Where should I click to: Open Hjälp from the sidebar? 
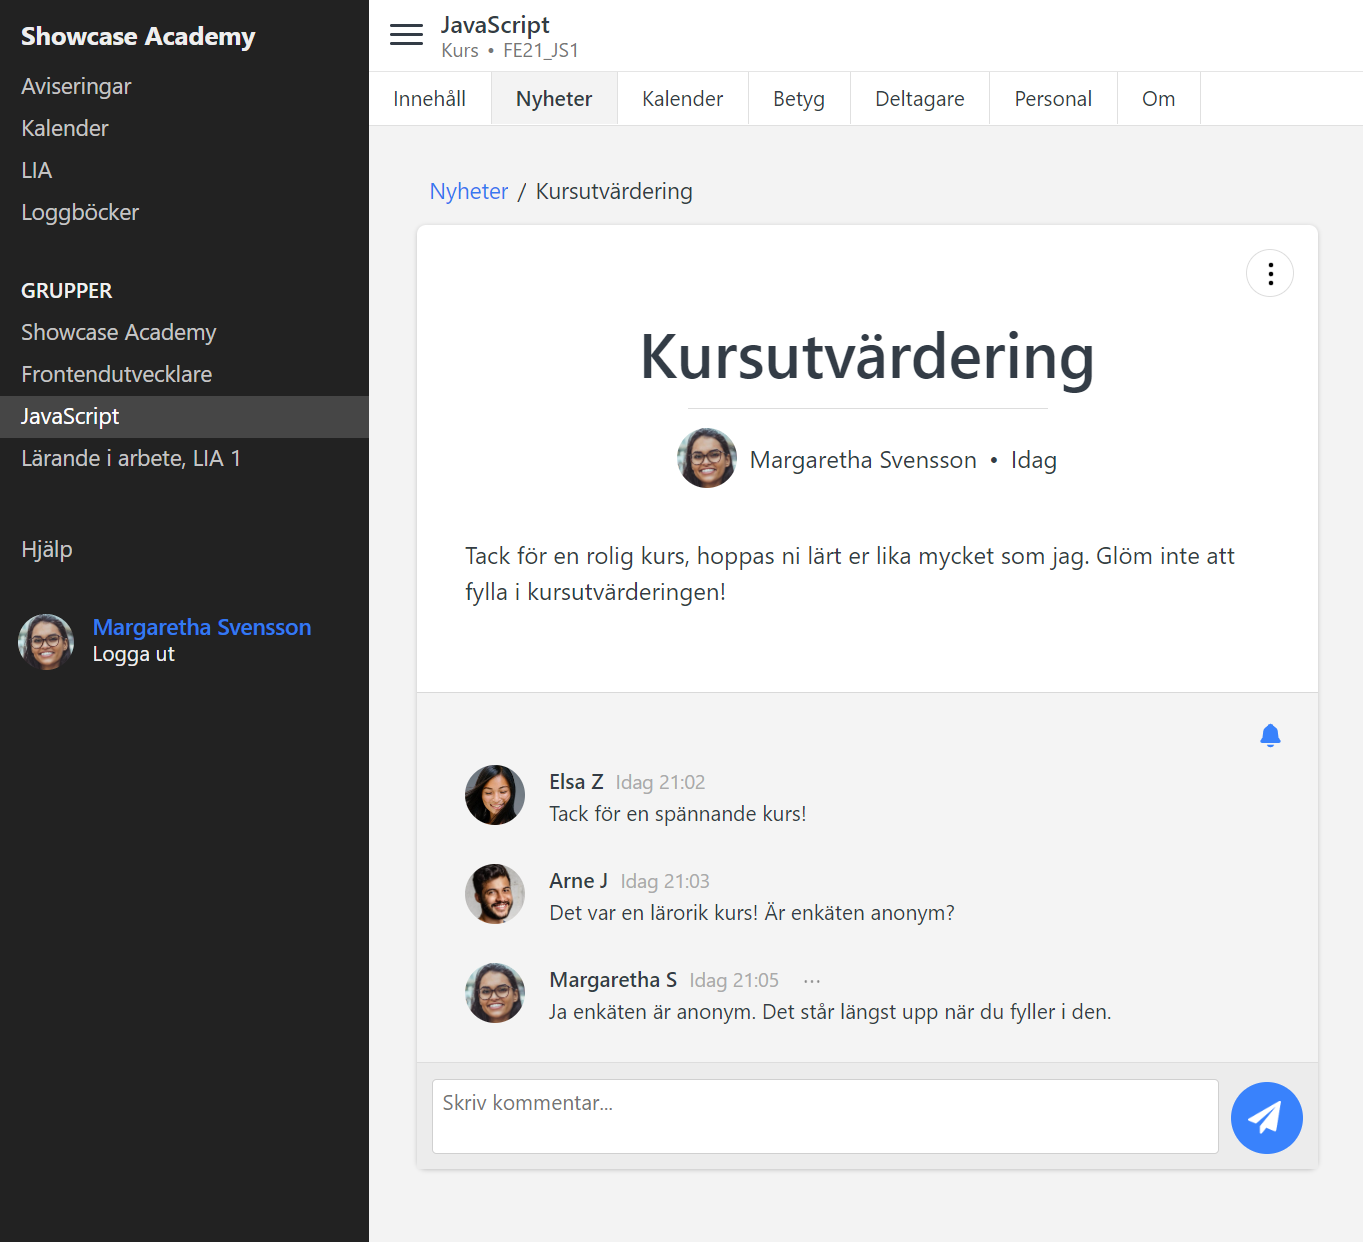point(47,549)
